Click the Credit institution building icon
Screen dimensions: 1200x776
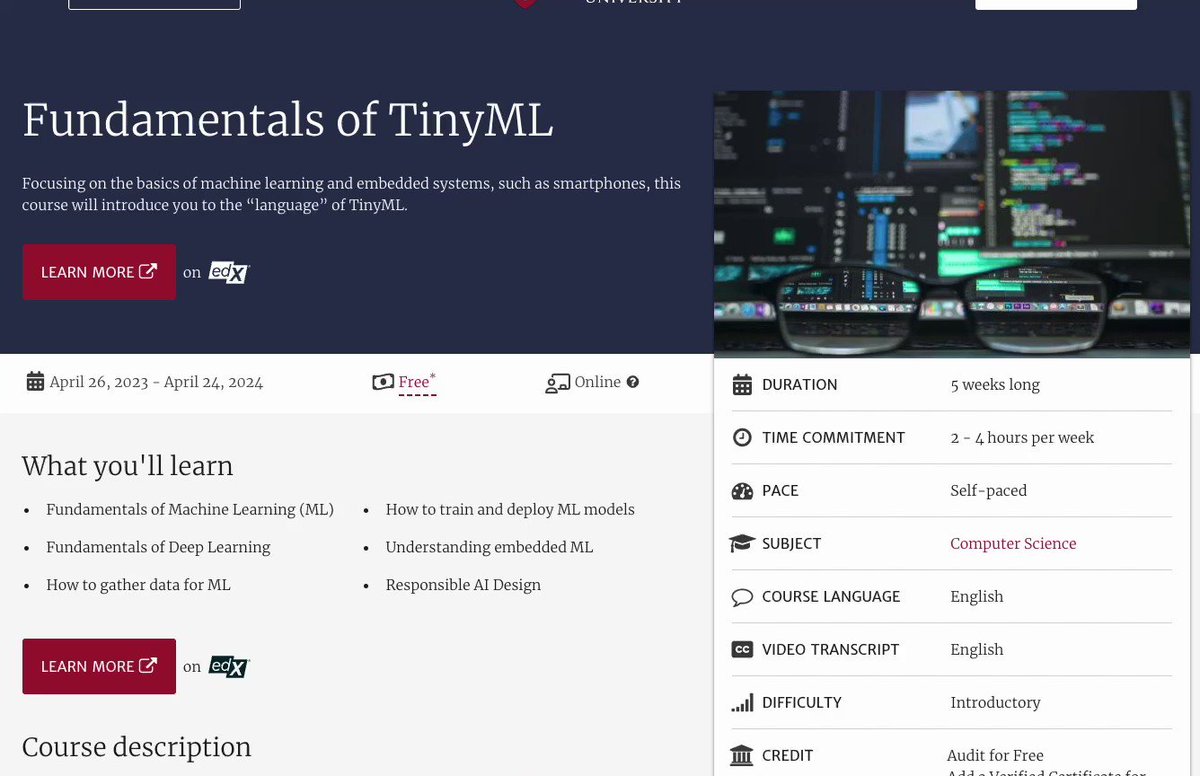click(x=742, y=756)
